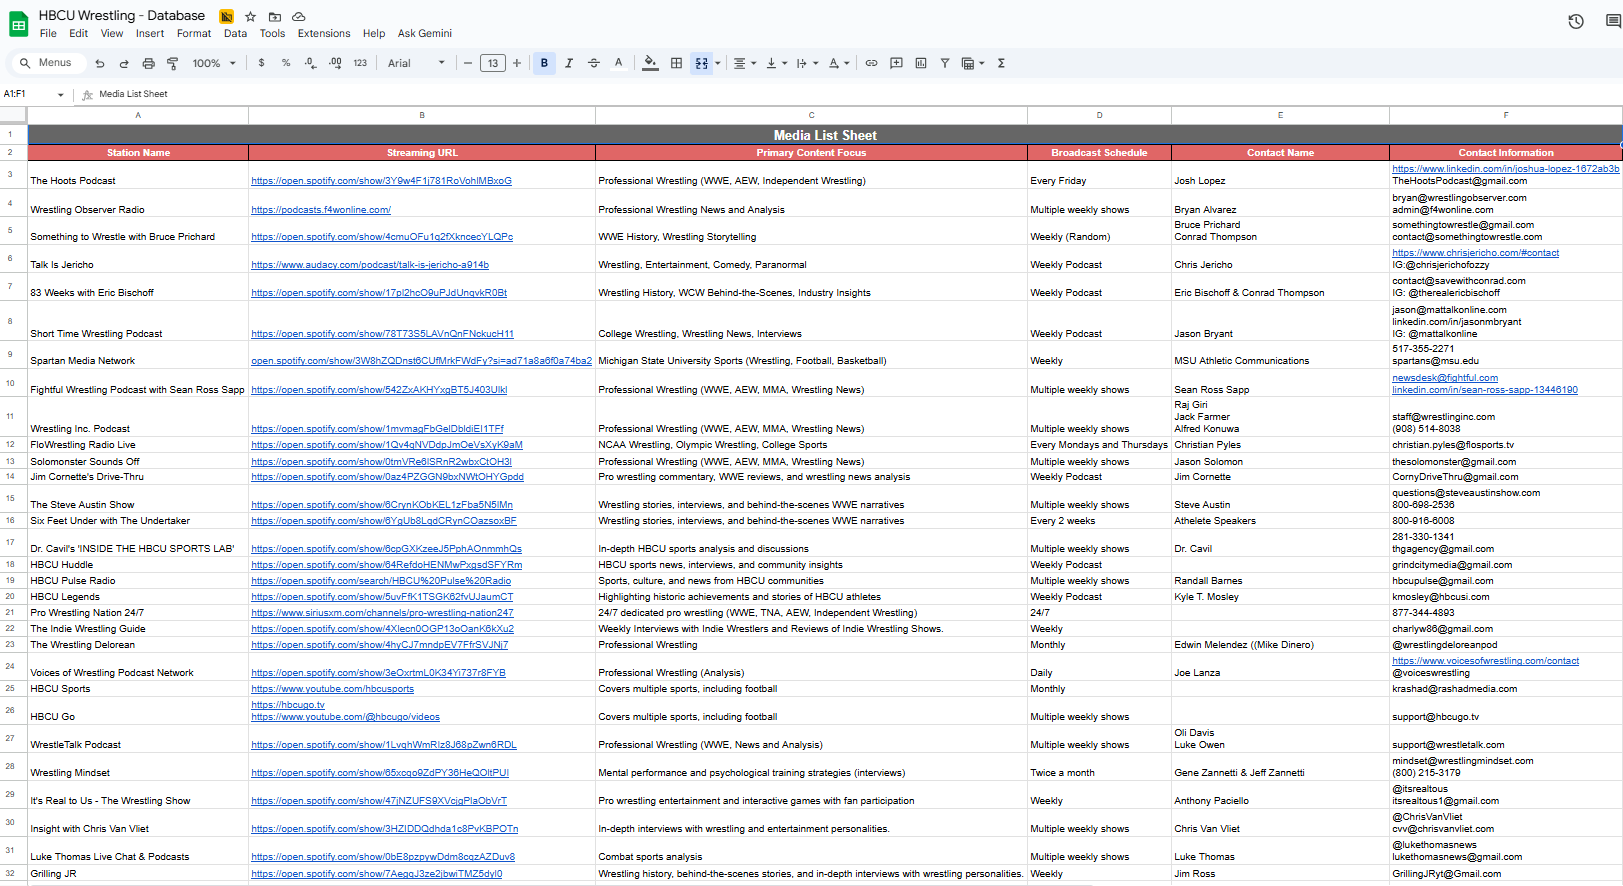Click the print icon
The width and height of the screenshot is (1623, 886).
coord(148,63)
